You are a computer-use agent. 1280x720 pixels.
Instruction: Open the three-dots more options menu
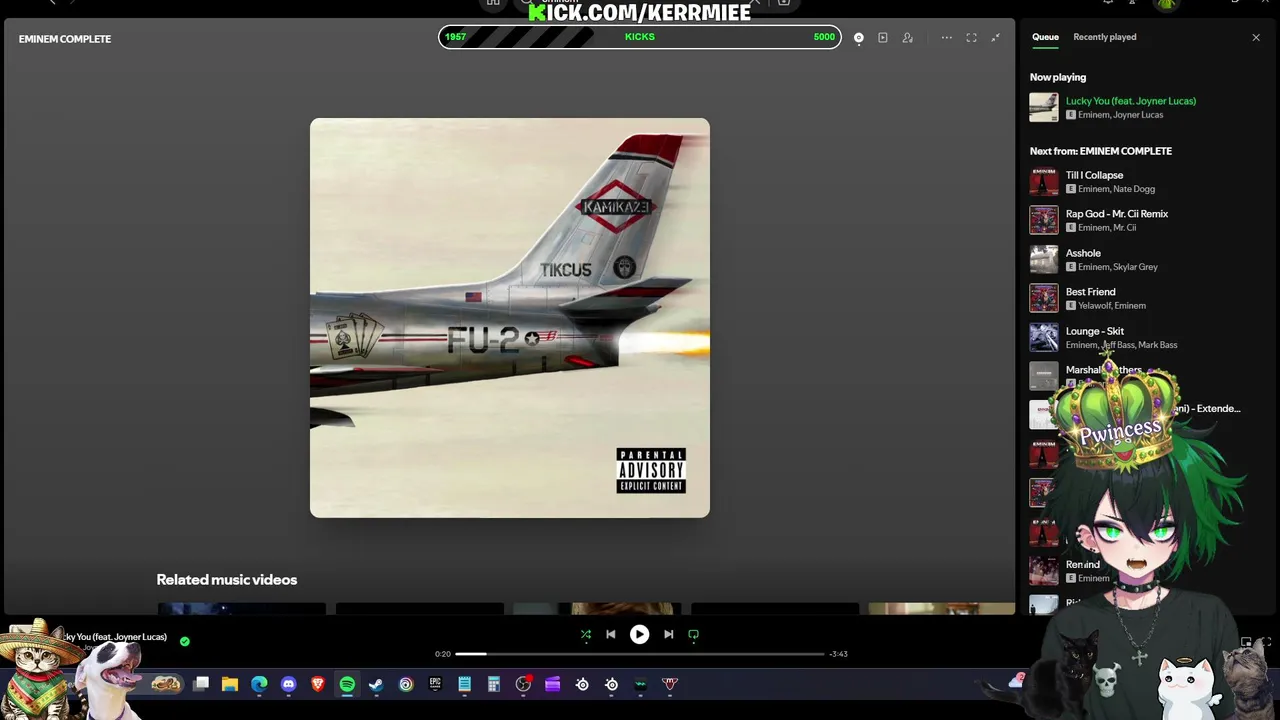tap(946, 38)
